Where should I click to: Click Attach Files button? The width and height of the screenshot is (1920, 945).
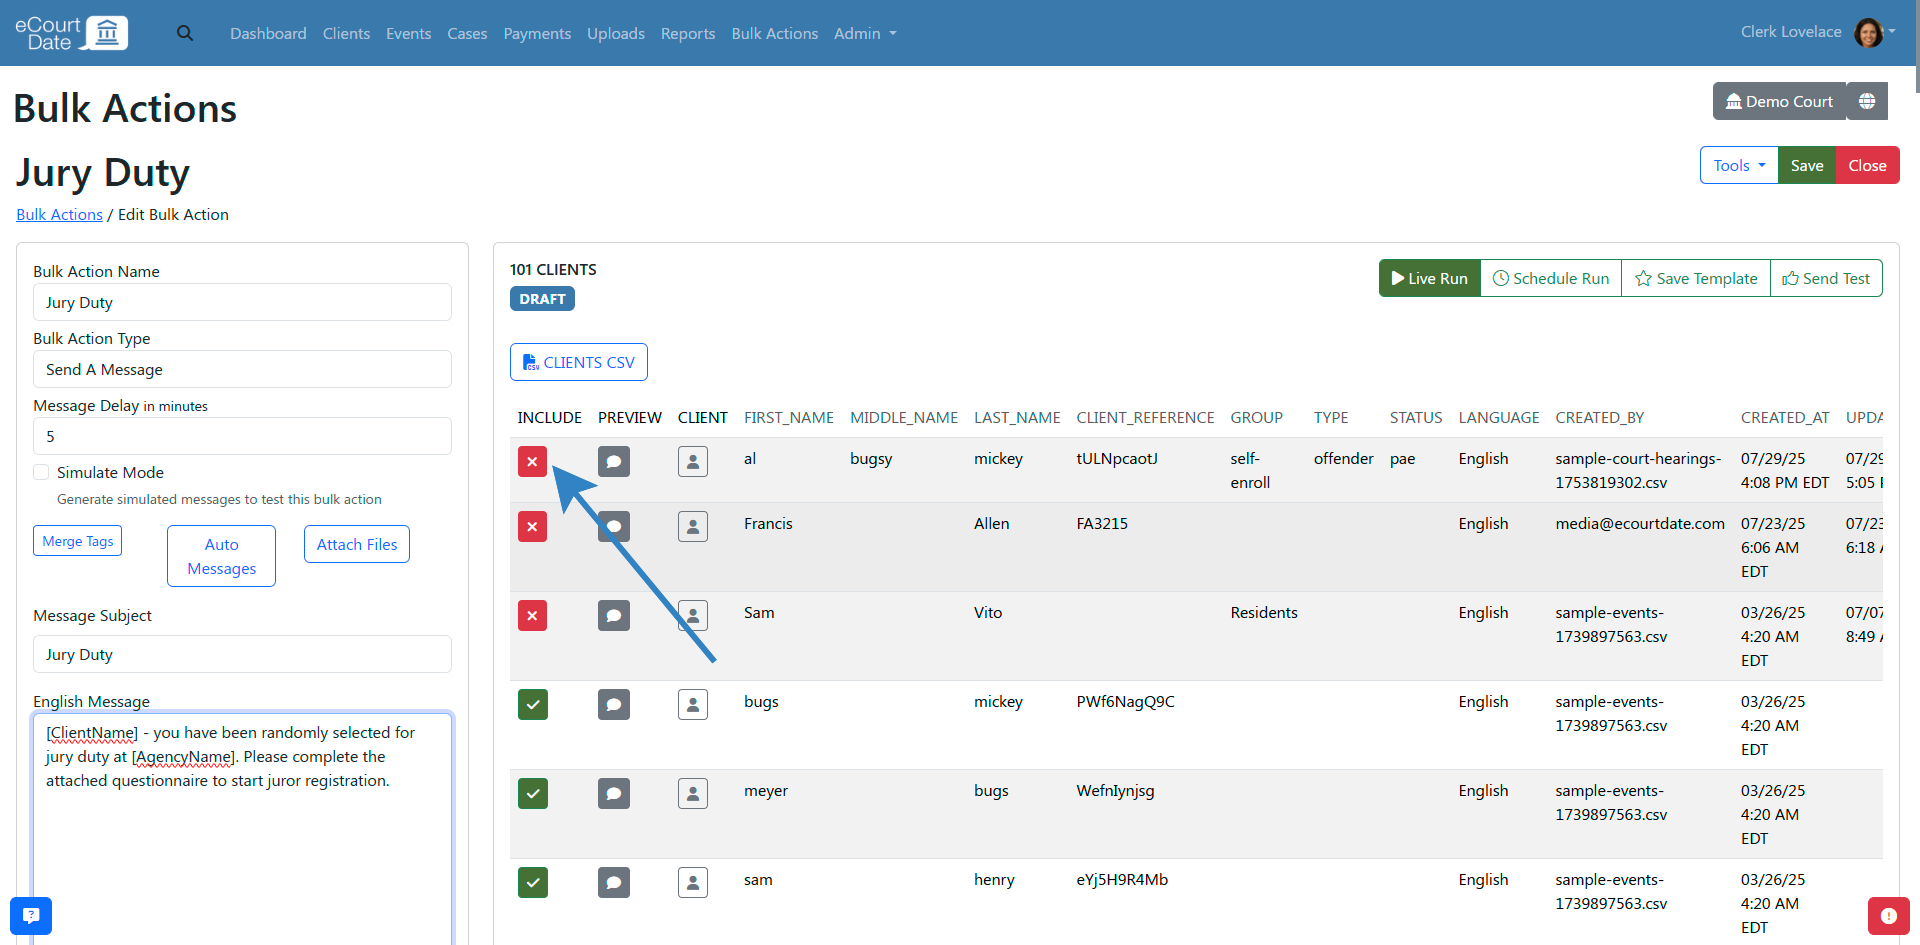coord(357,544)
